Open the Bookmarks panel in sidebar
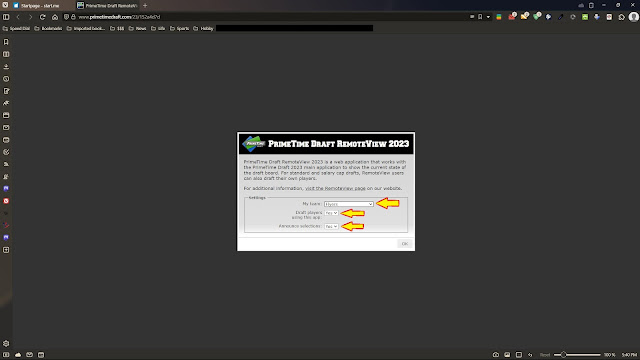 point(6,42)
